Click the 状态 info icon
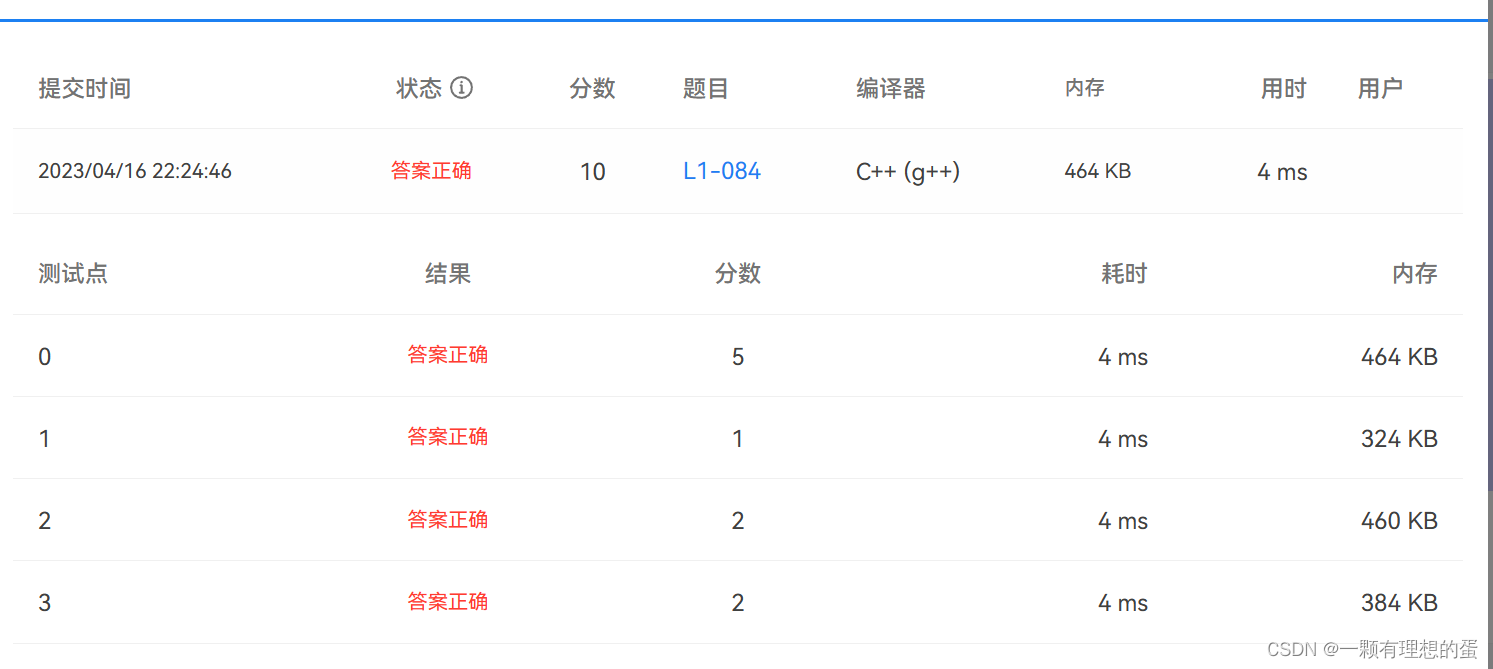The image size is (1493, 669). (x=461, y=88)
